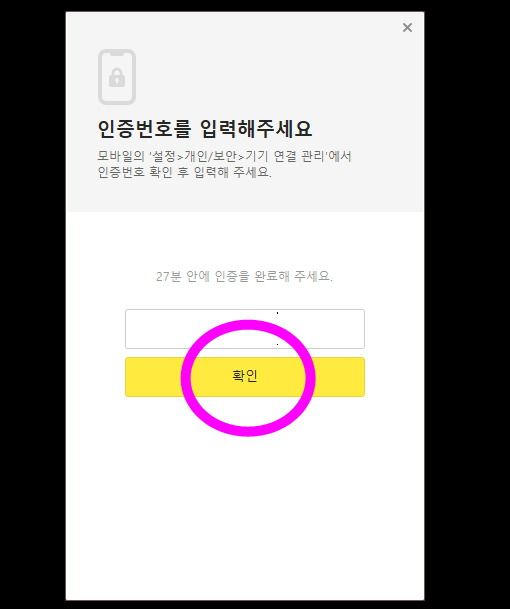Click the padlock symbol inside the phone icon
This screenshot has height=609, width=510.
tap(117, 77)
